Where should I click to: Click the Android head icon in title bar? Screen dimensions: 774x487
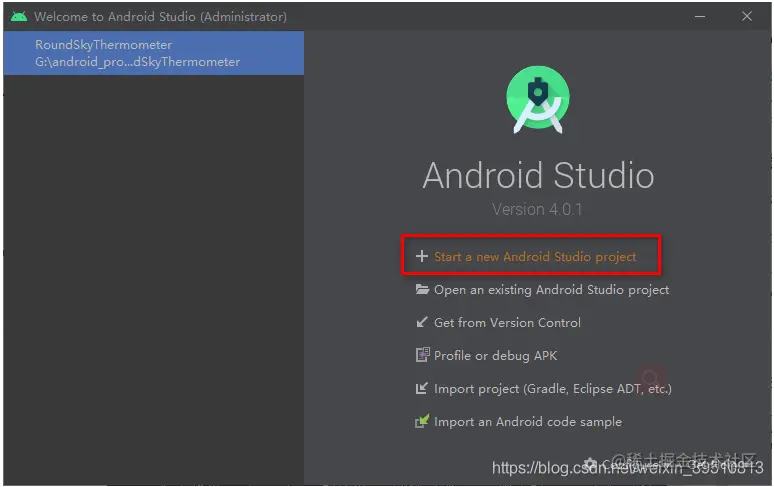click(x=19, y=16)
